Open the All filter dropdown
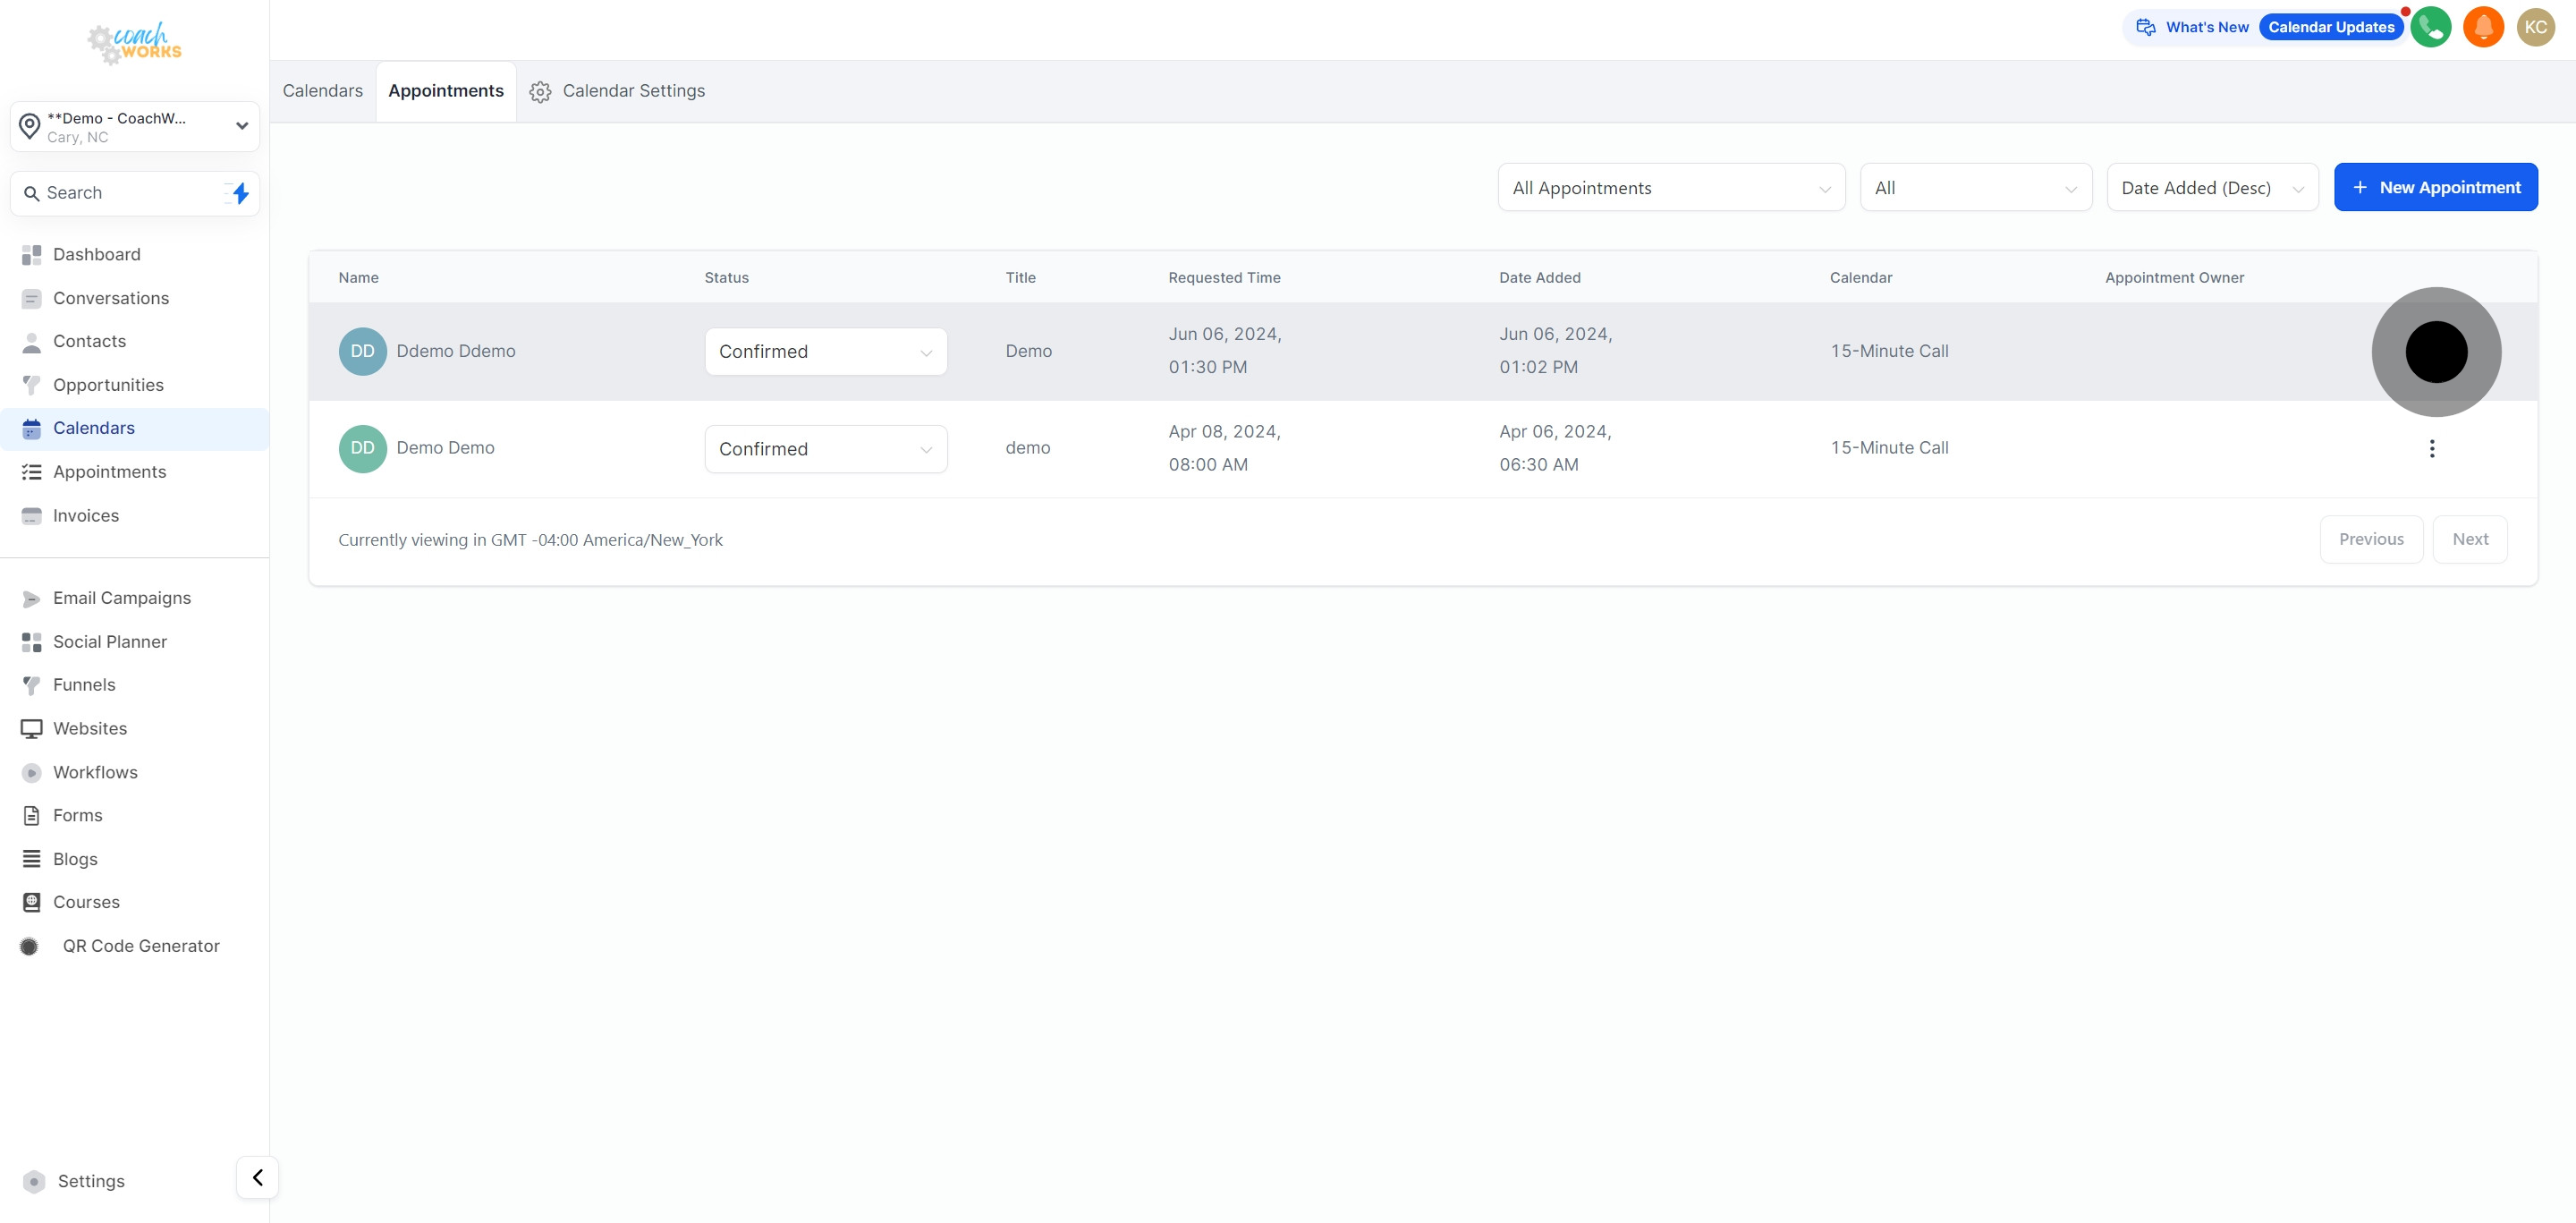The height and width of the screenshot is (1223, 2576). click(1975, 188)
